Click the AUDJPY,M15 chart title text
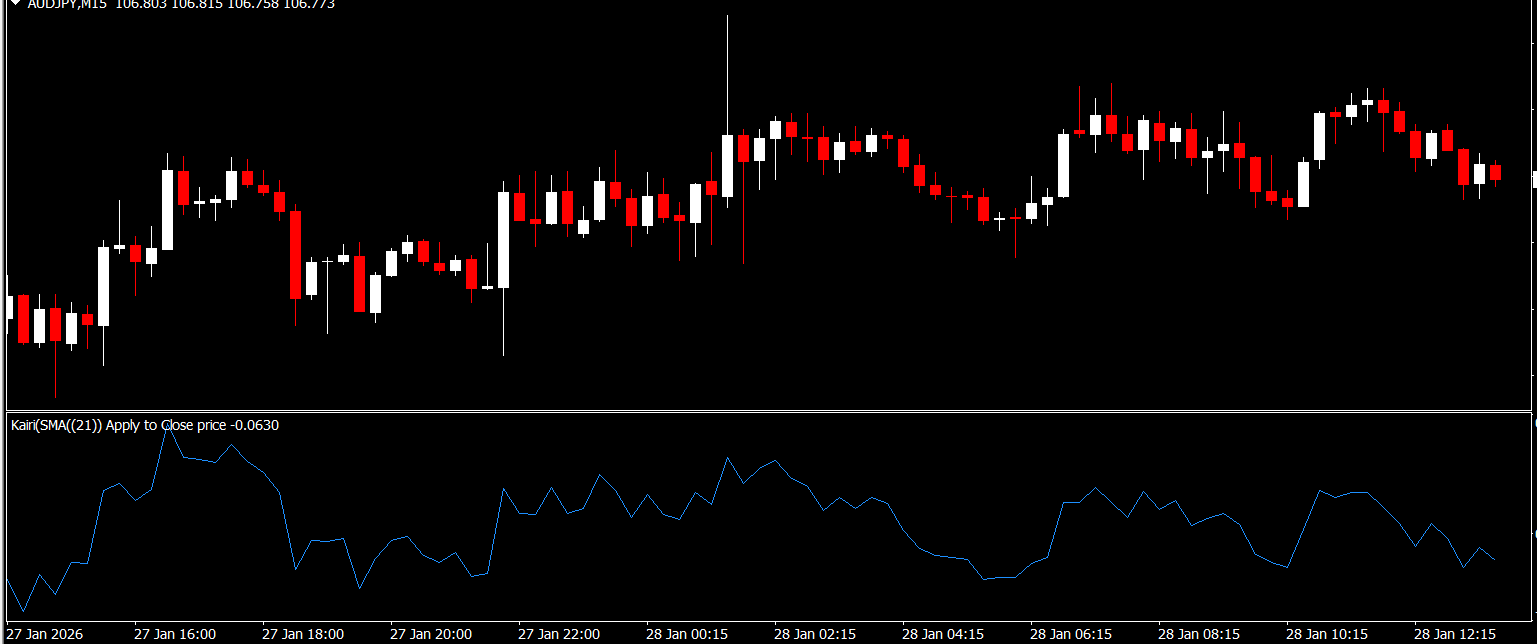Viewport: 1537px width, 644px height. click(x=70, y=4)
